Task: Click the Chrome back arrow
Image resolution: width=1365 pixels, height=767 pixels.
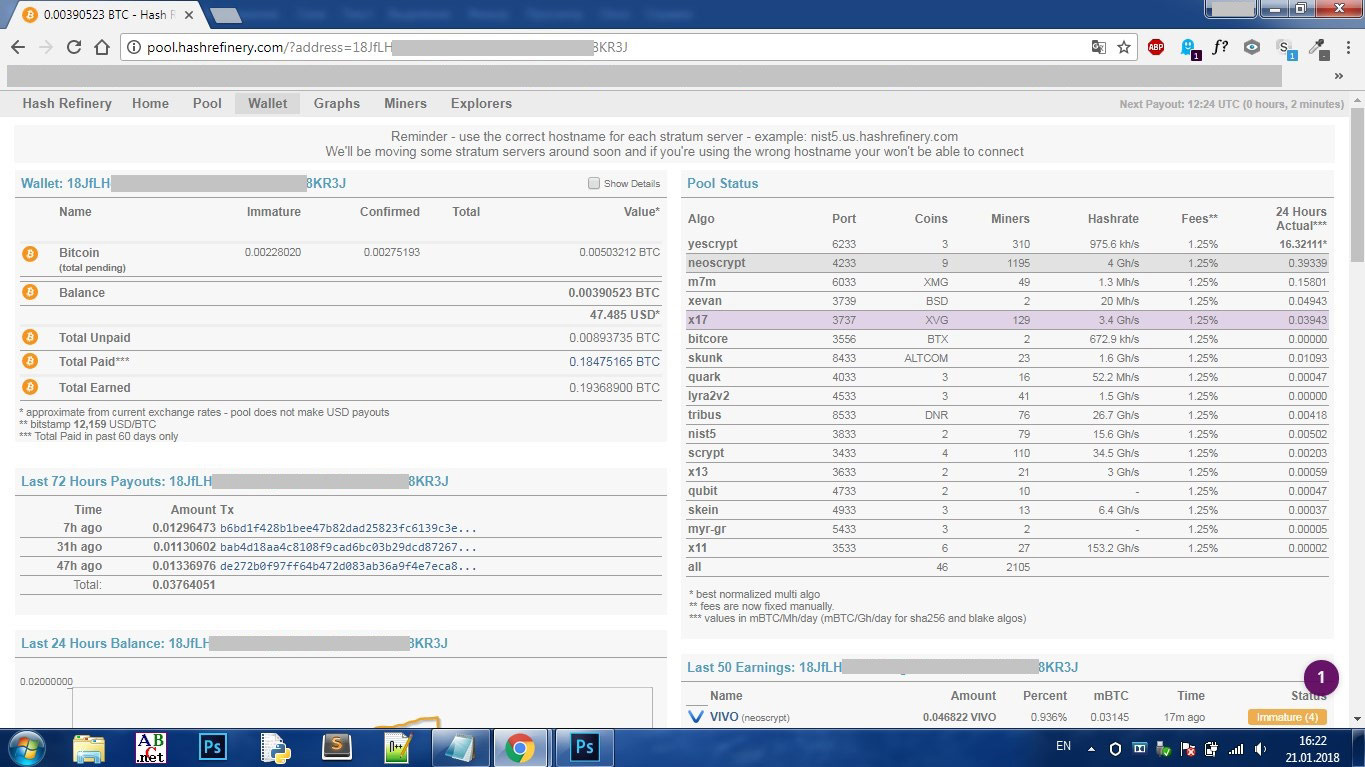Action: tap(18, 47)
